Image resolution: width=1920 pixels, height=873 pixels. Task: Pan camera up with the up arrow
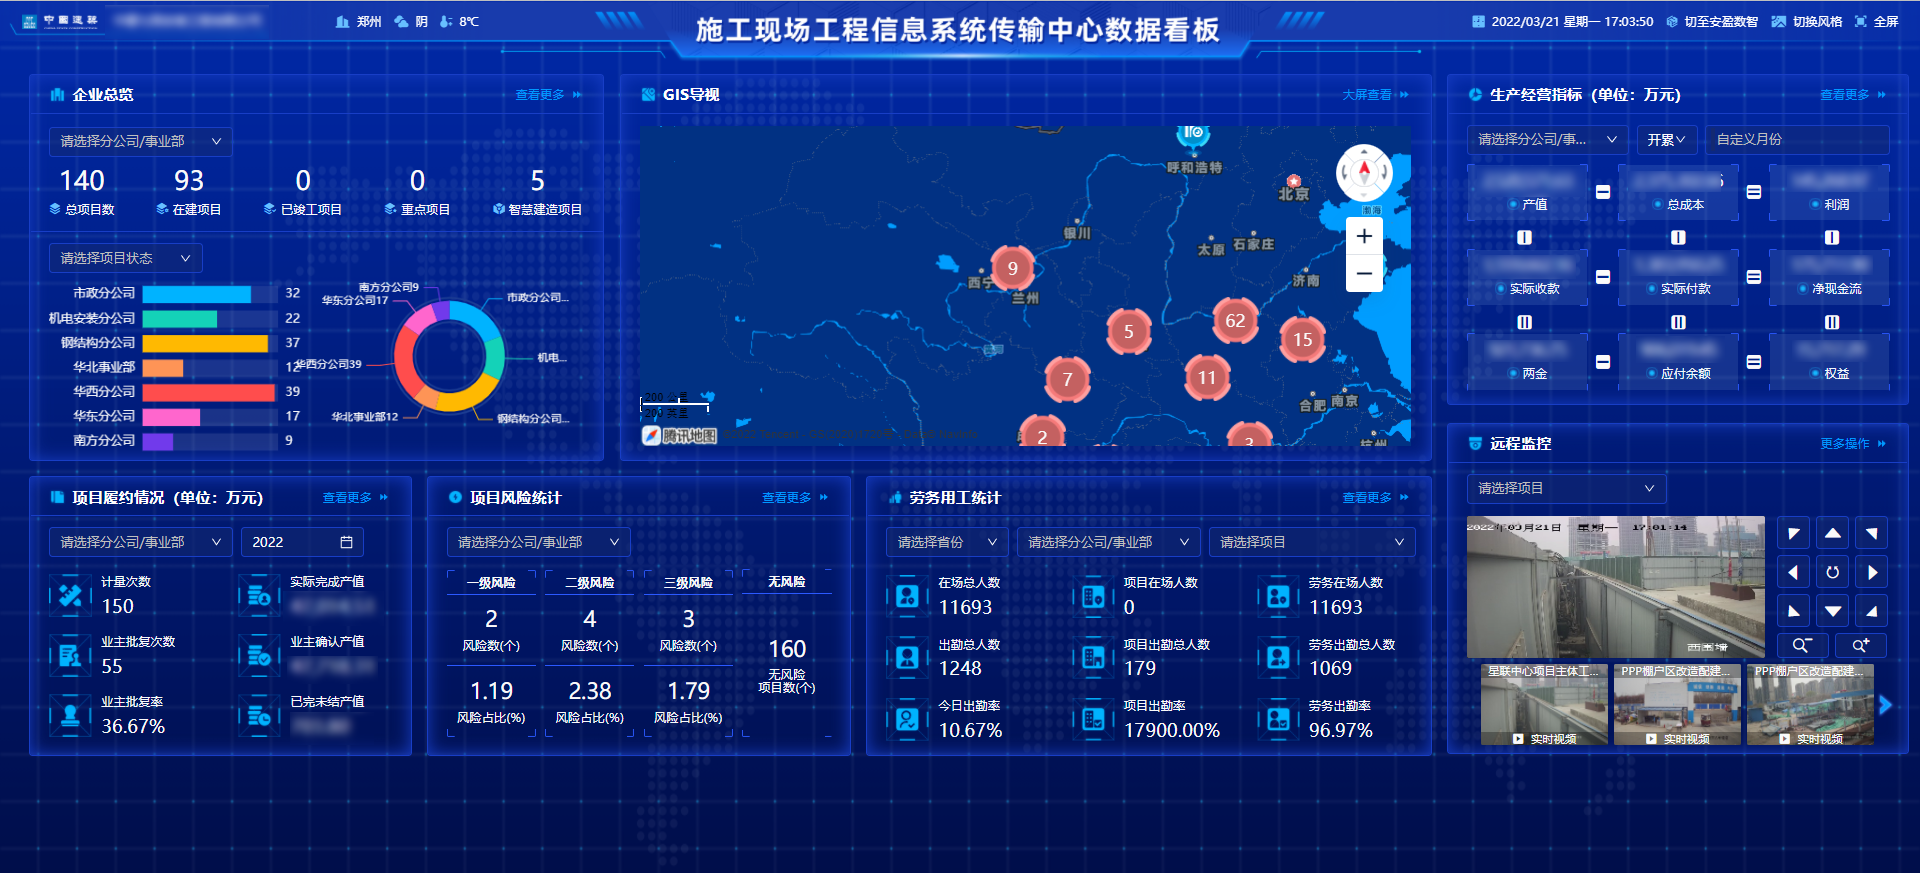pos(1832,534)
